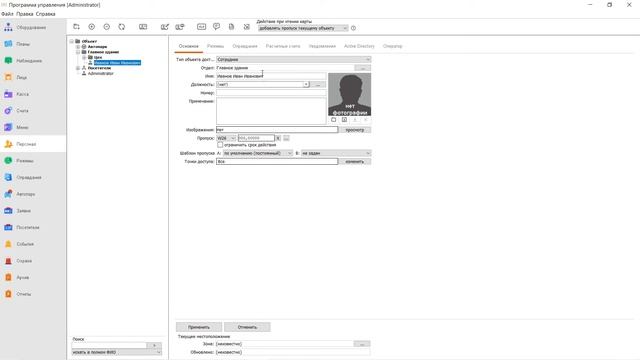640x360 pixels.
Task: Click the plus-circle add toolbar icon
Action: point(91,27)
